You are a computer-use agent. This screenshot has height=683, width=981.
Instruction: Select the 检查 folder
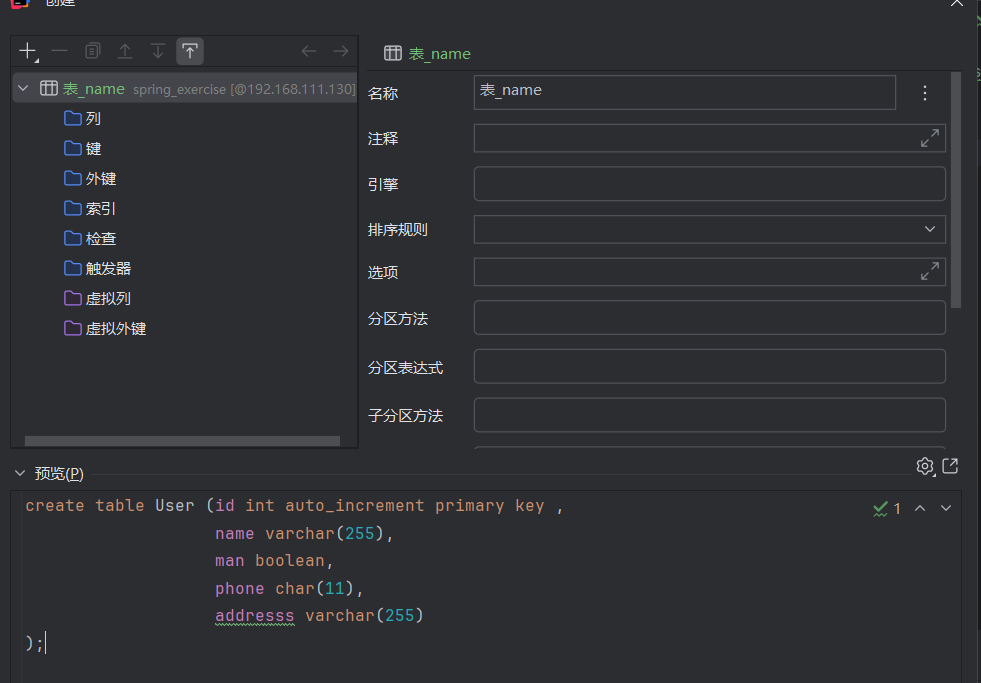pyautogui.click(x=90, y=238)
